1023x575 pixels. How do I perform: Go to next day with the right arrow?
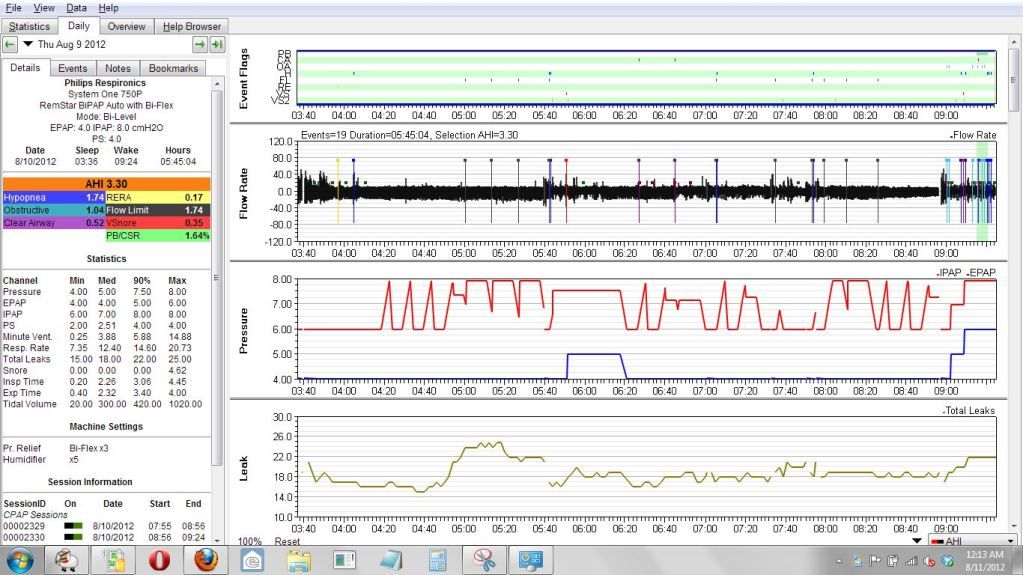click(x=200, y=44)
